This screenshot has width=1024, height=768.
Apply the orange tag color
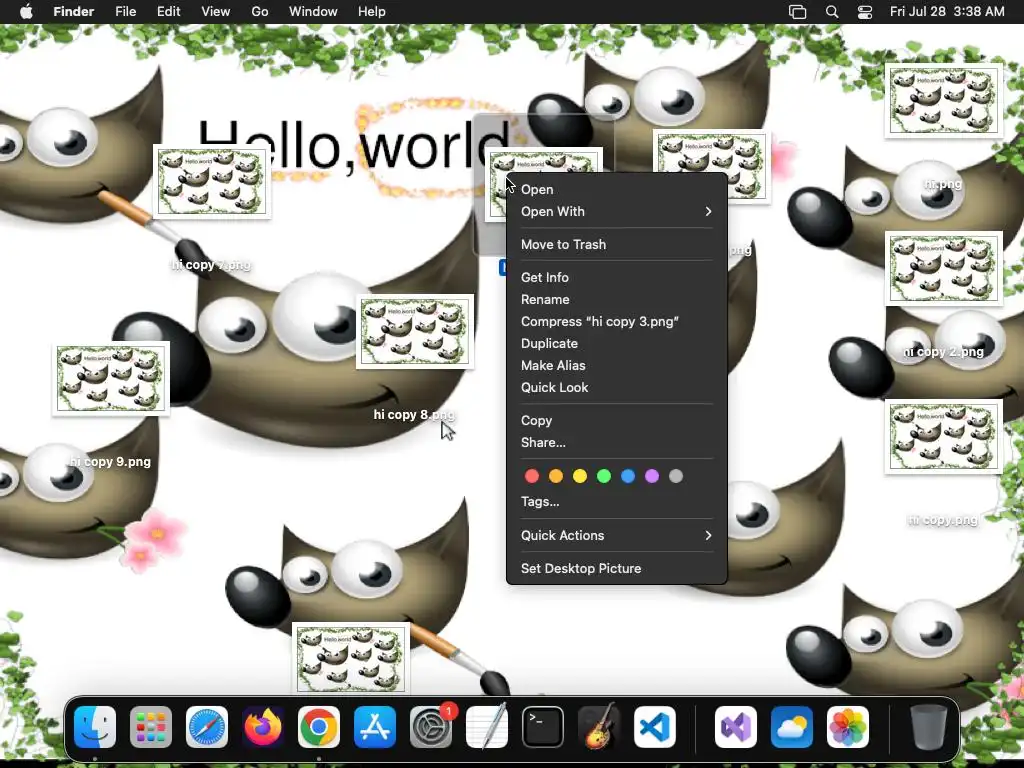pyautogui.click(x=556, y=476)
